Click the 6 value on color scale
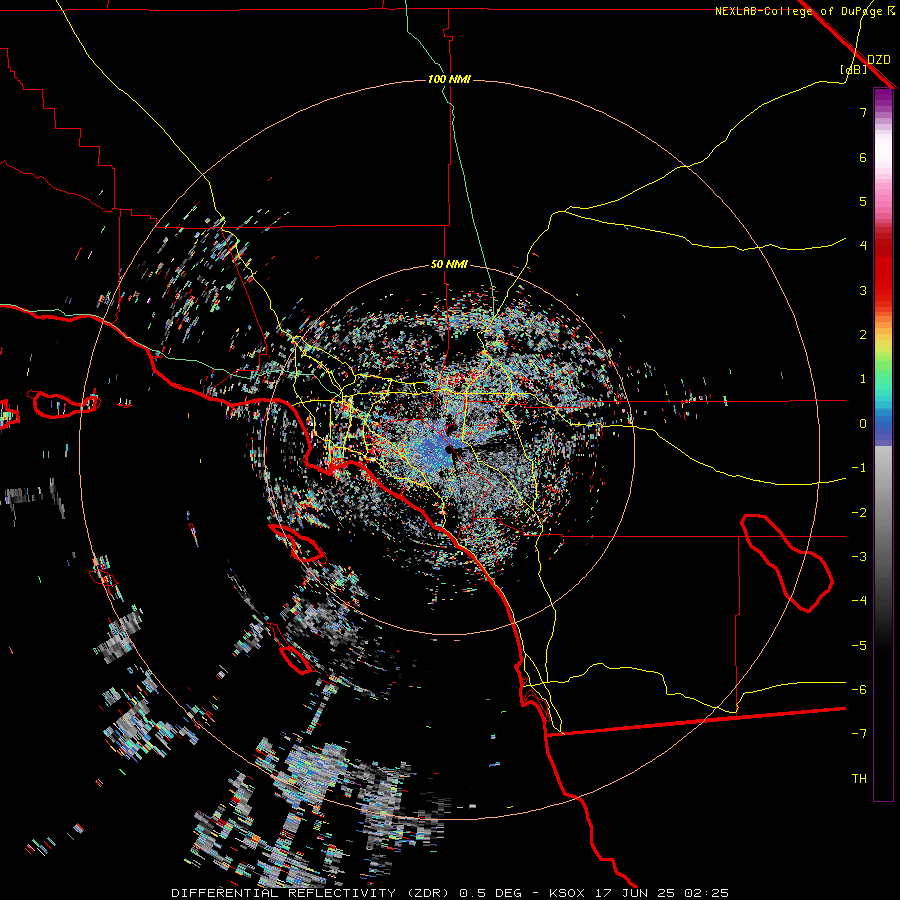 pyautogui.click(x=863, y=157)
